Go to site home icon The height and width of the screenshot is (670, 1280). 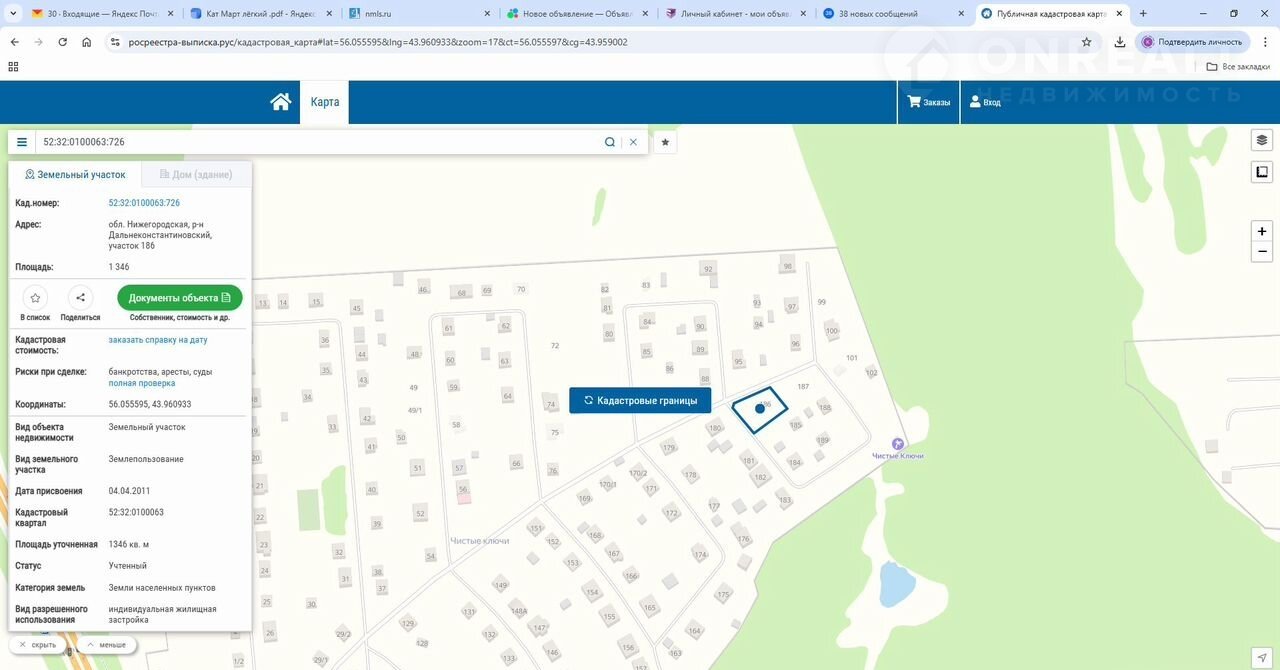281,102
